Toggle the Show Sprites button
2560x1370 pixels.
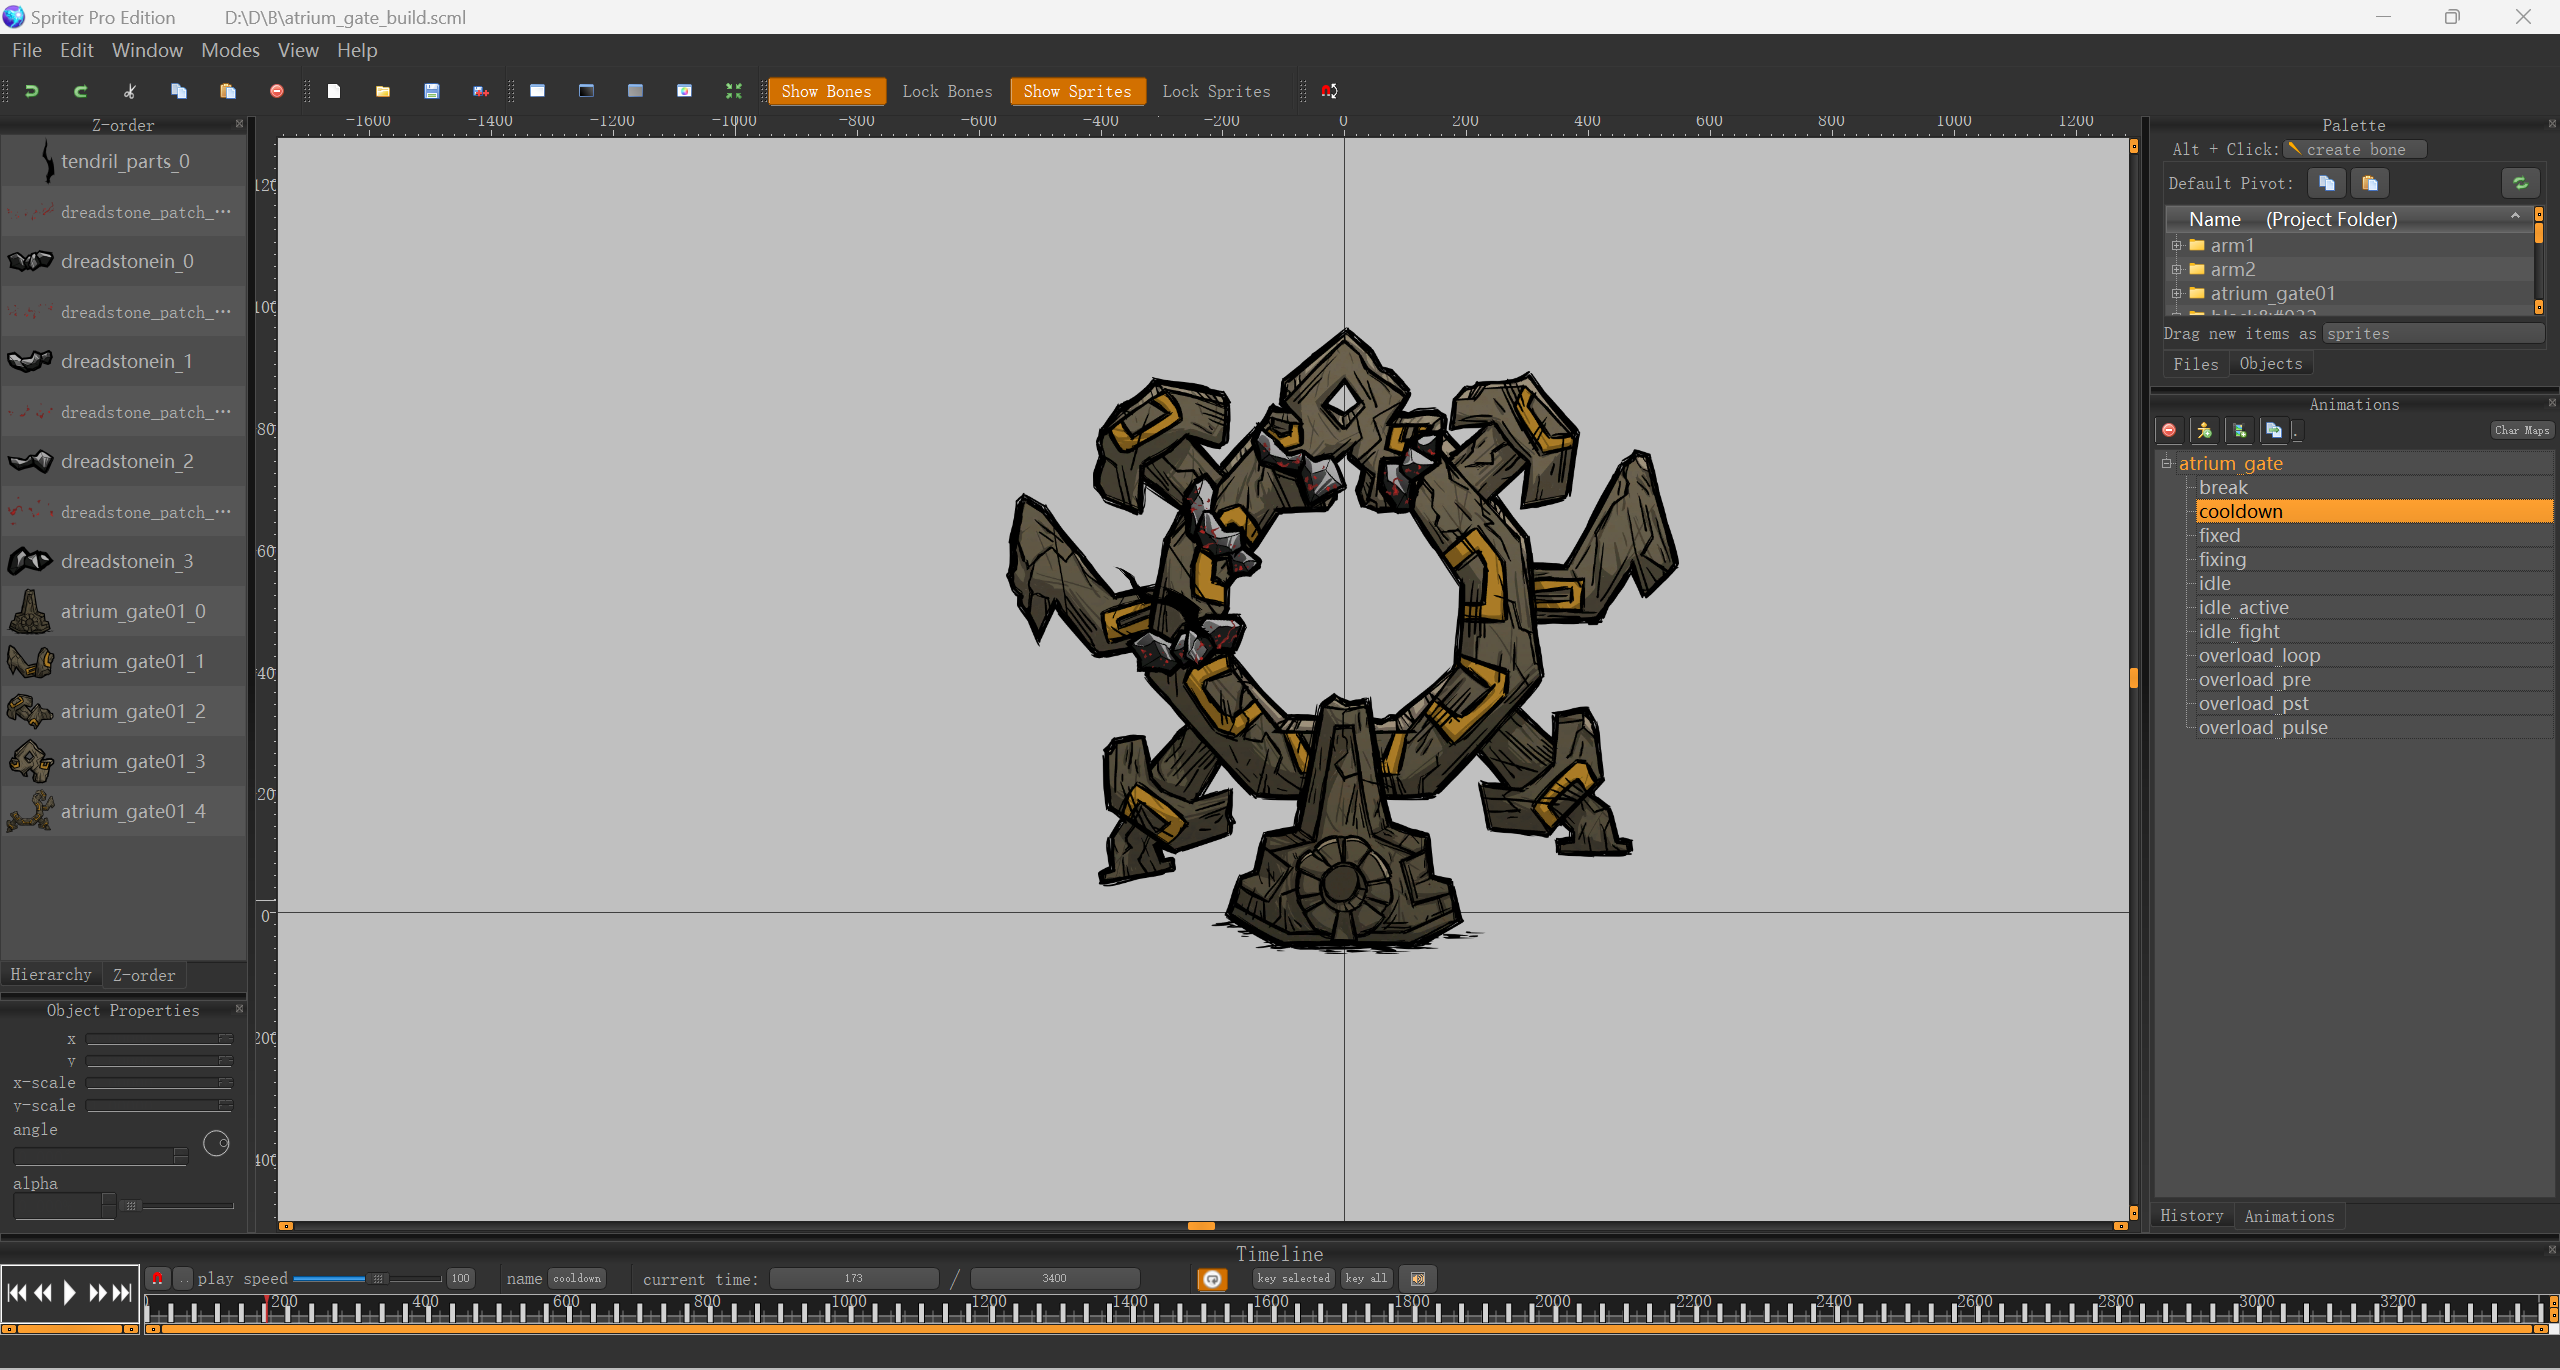(x=1077, y=91)
